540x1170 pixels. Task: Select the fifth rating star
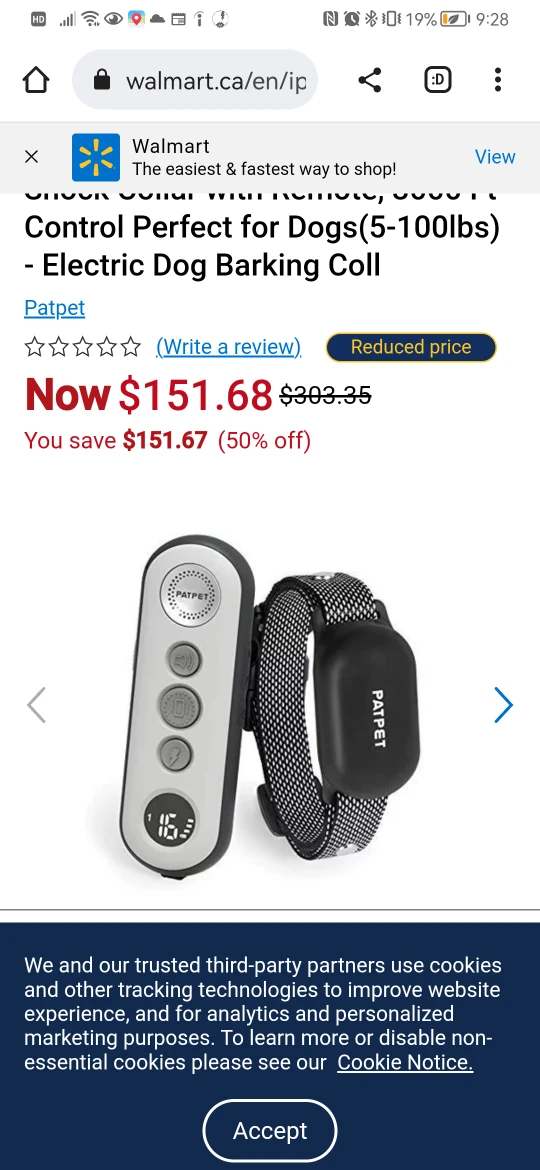[131, 347]
